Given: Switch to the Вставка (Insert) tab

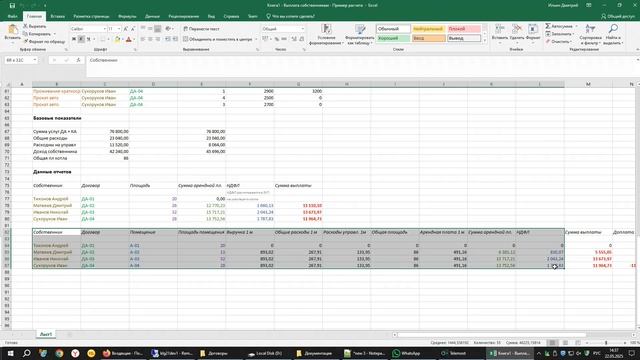Looking at the screenshot, I should point(58,16).
